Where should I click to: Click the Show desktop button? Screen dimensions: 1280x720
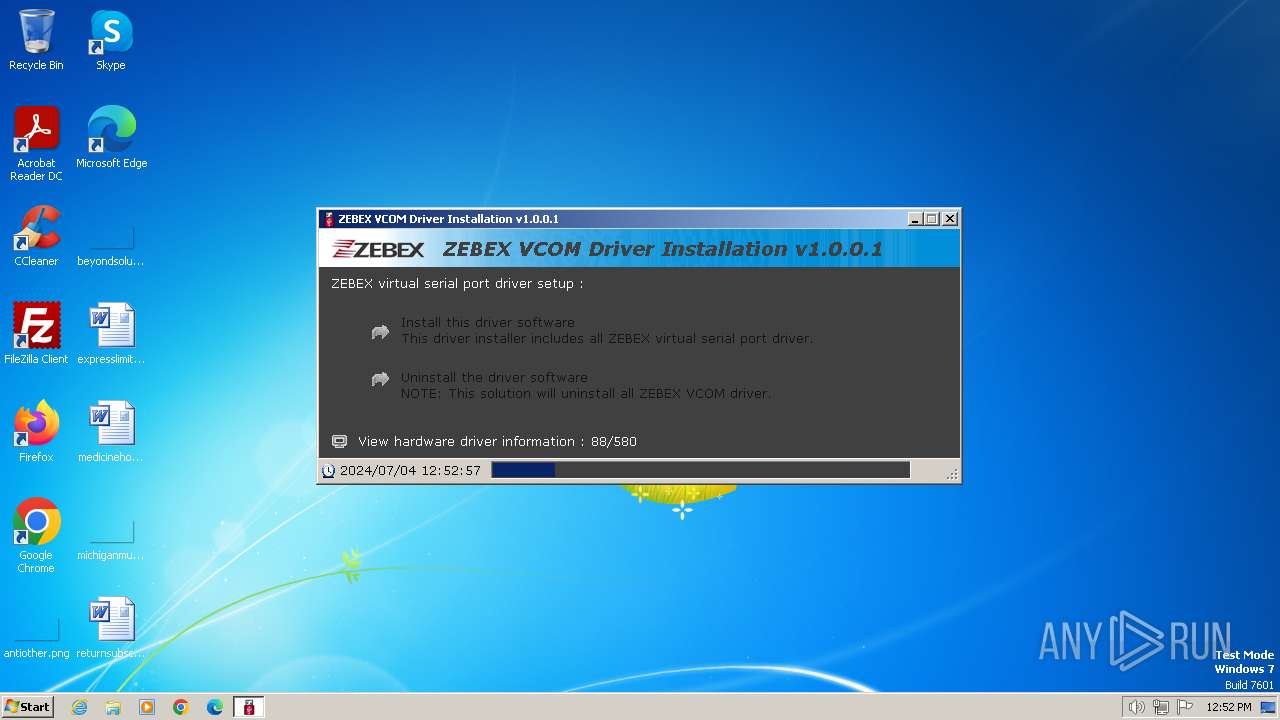[1269, 707]
